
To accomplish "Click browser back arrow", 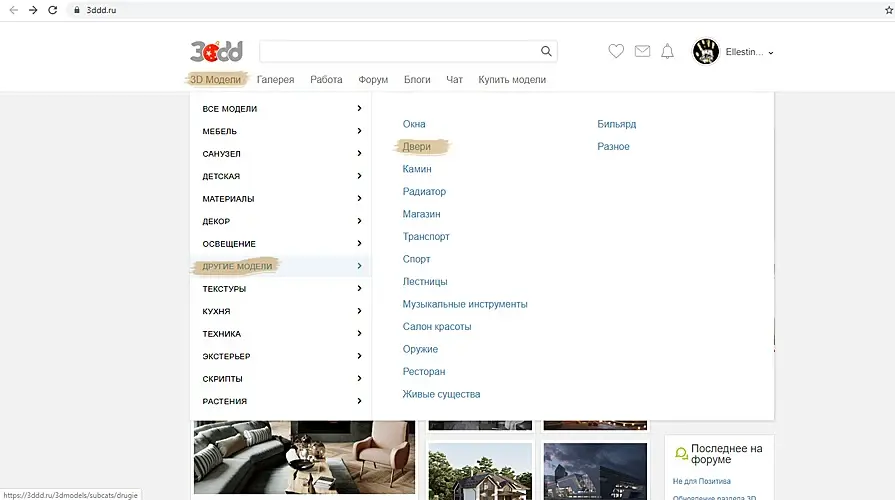I will tap(14, 10).
